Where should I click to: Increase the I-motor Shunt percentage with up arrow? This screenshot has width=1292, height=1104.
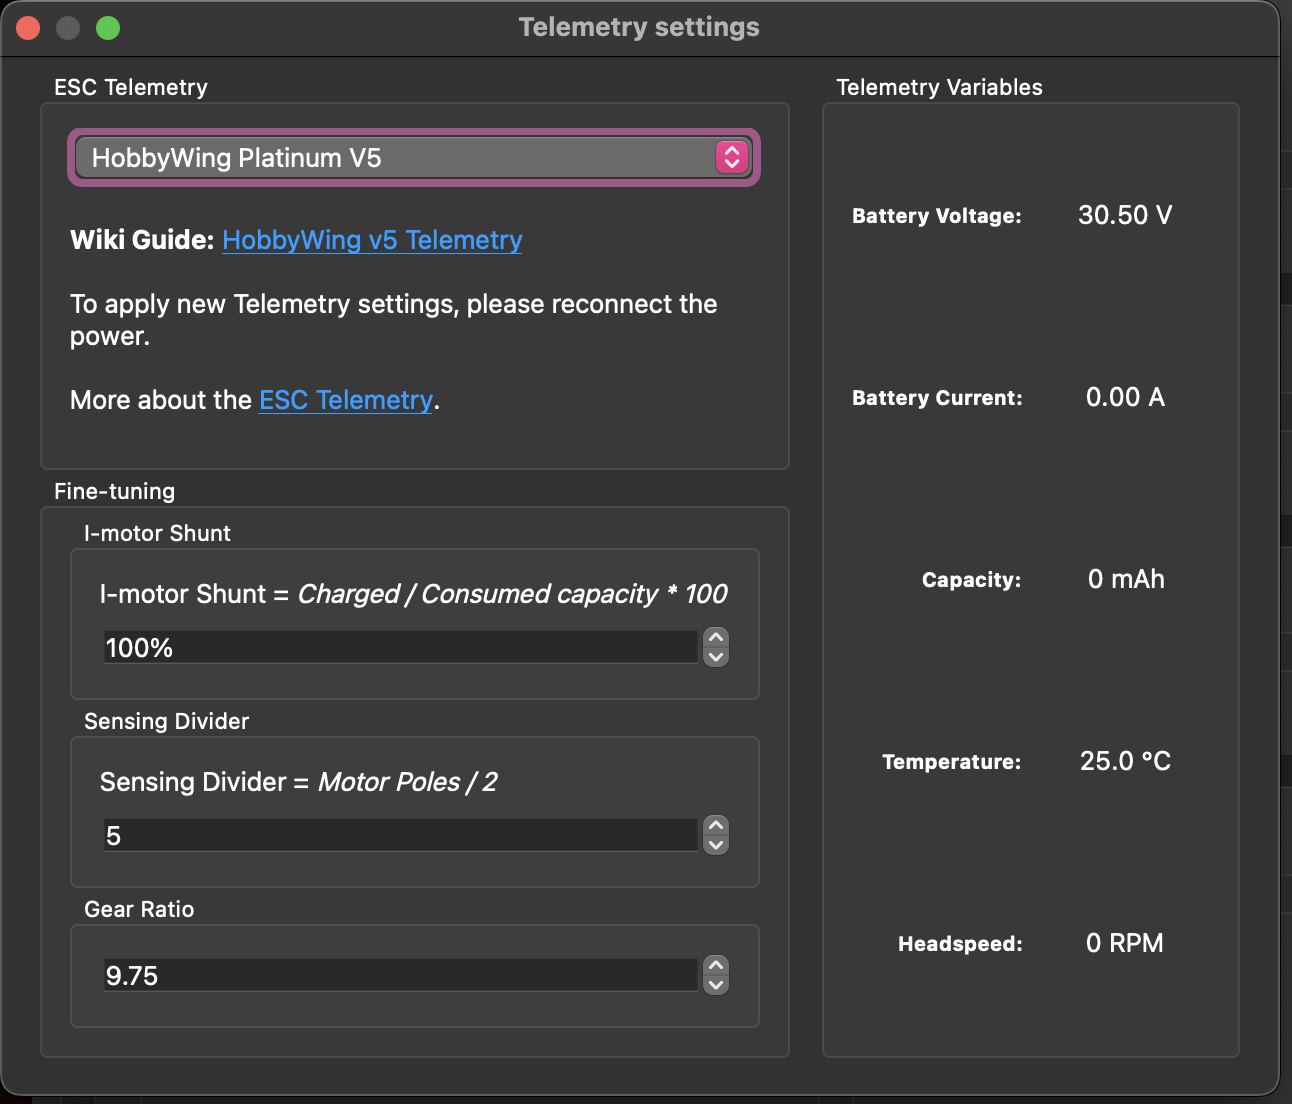click(x=716, y=638)
